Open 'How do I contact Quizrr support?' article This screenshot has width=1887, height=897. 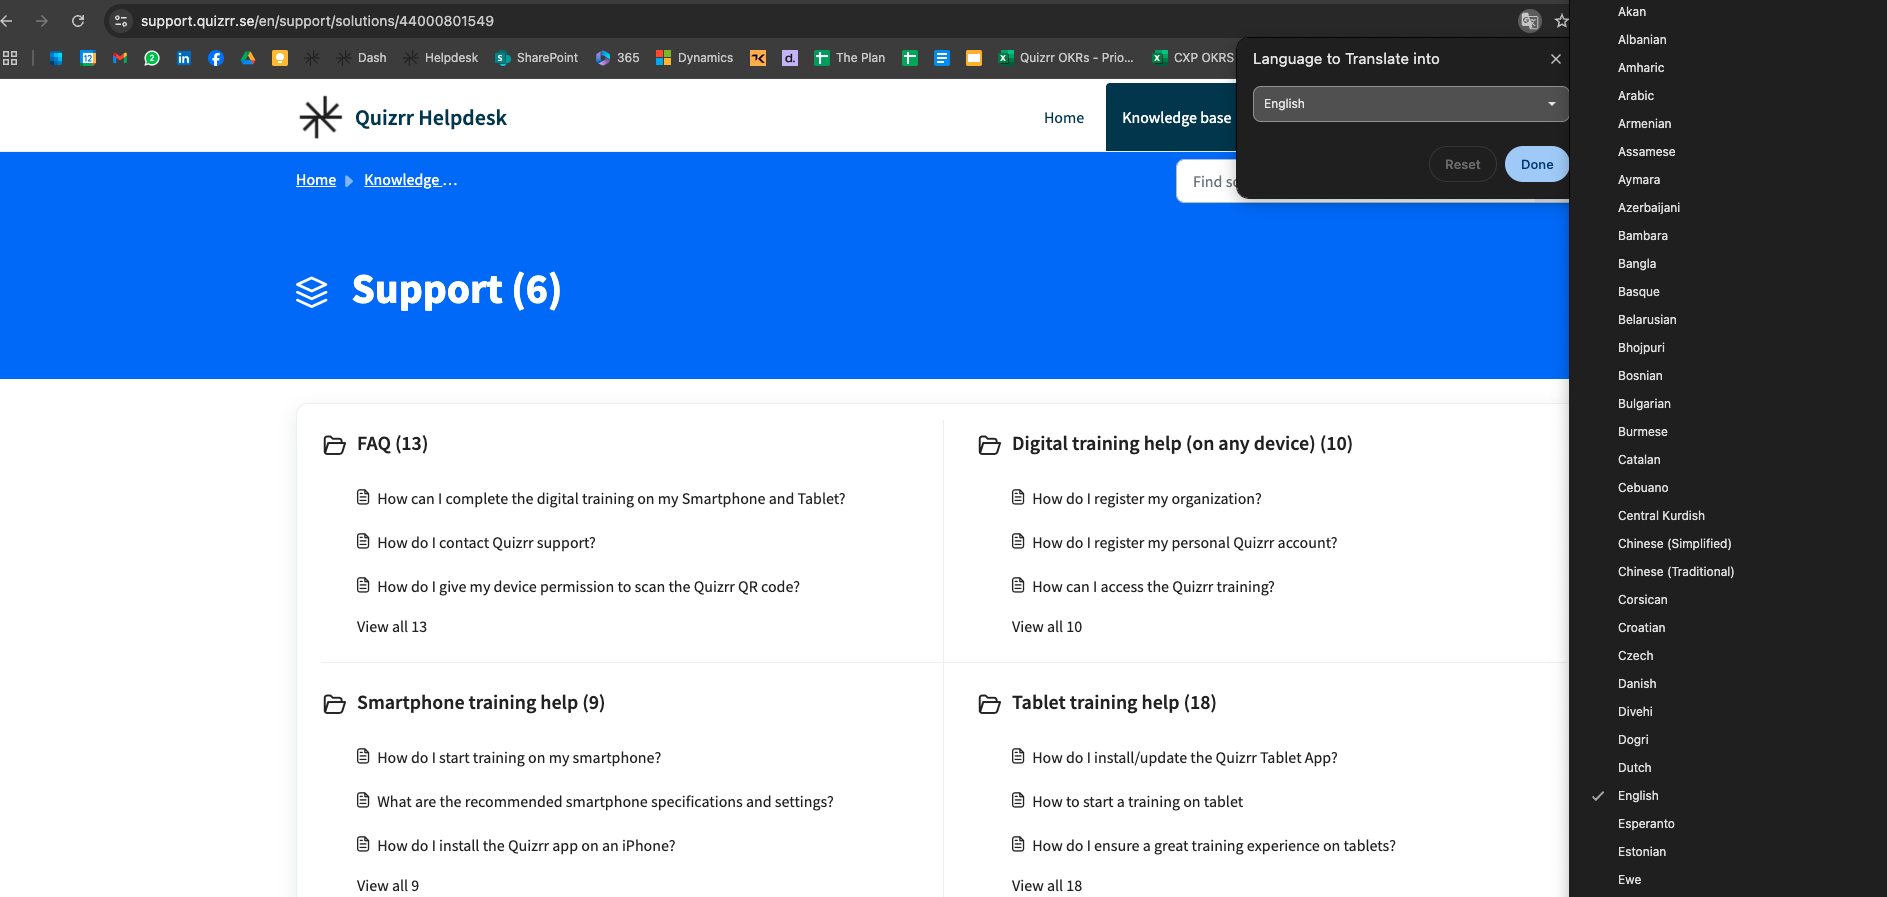point(486,543)
